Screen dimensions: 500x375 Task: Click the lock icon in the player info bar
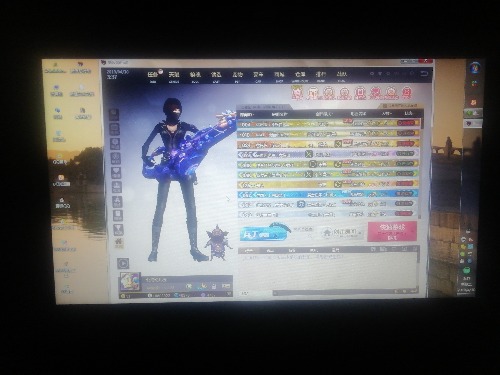(214, 286)
